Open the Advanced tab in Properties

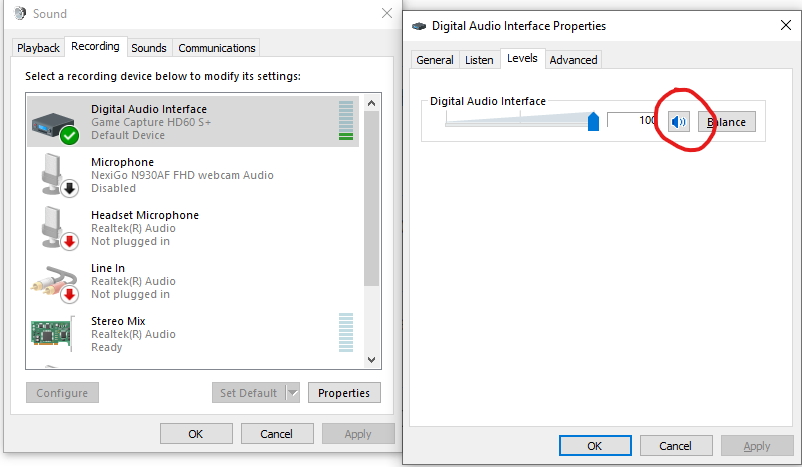573,60
